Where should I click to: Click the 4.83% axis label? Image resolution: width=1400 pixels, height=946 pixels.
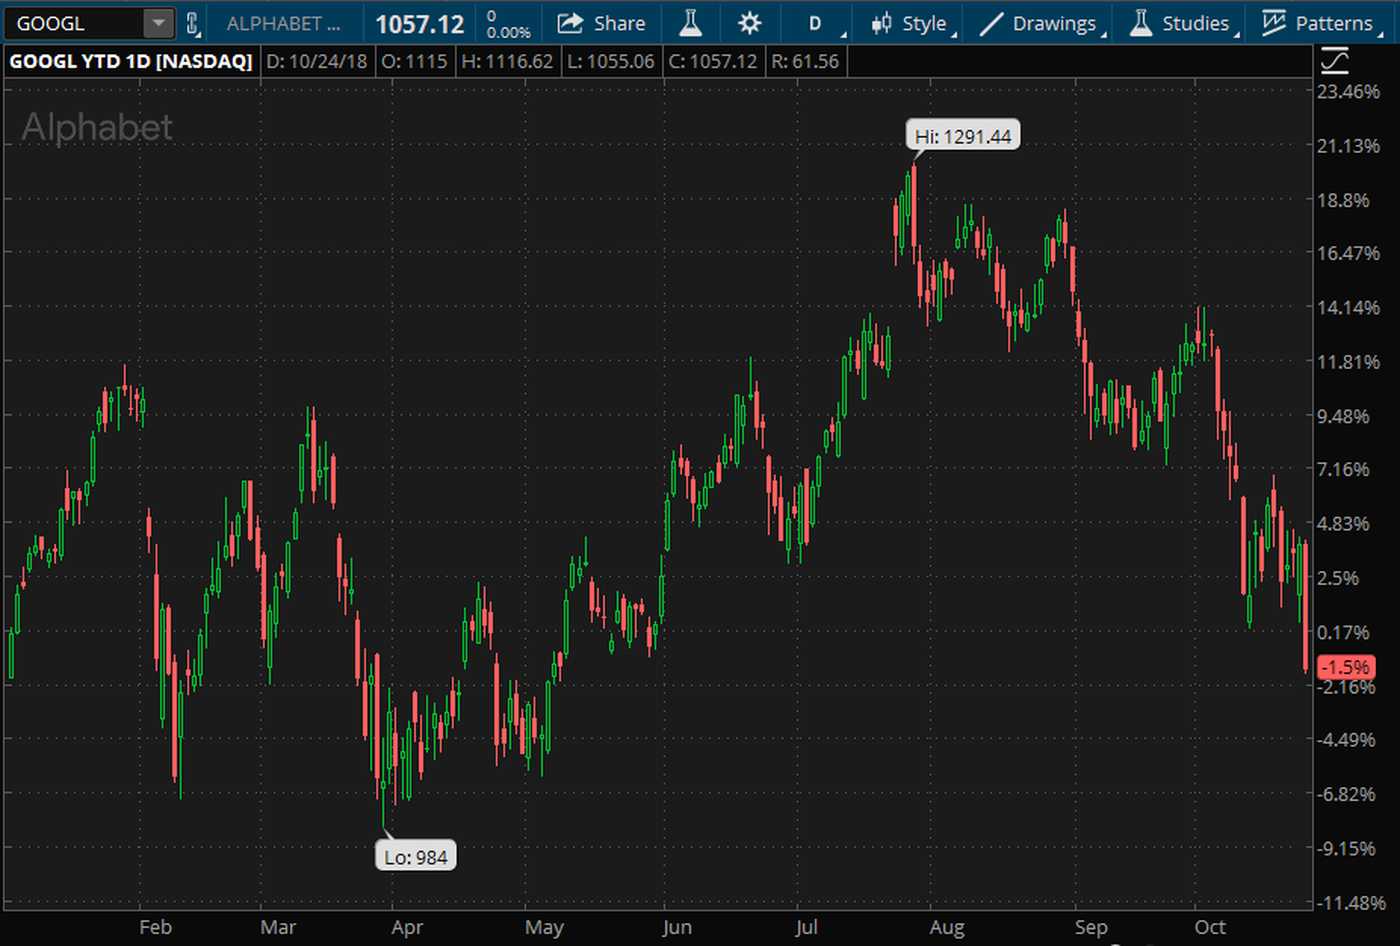1344,523
